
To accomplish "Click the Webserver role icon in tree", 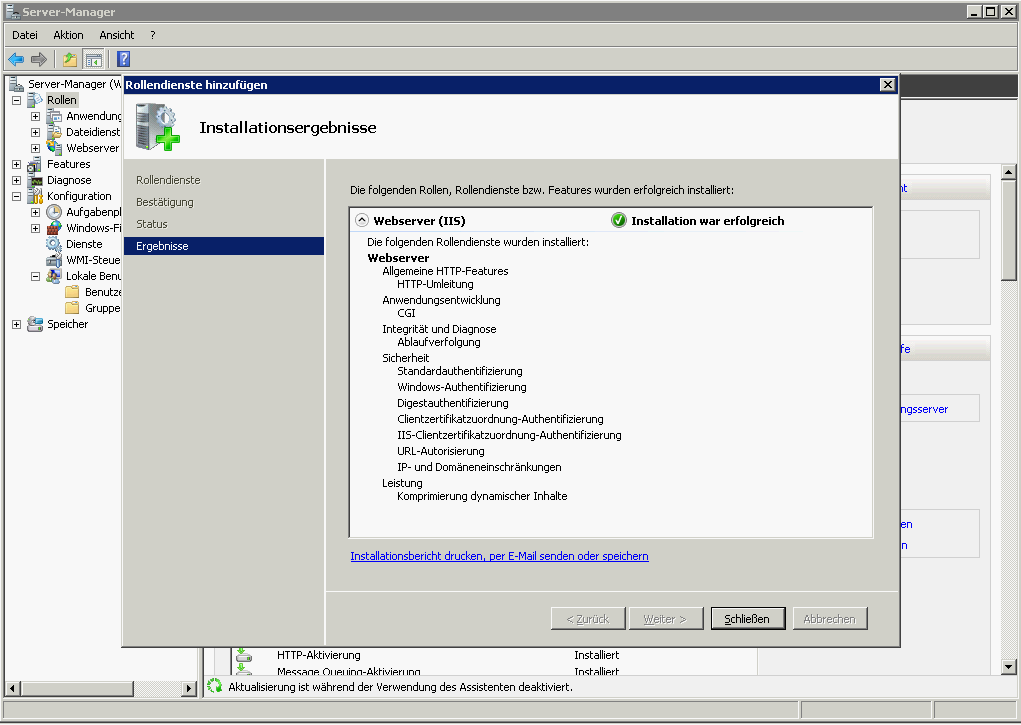I will (54, 148).
